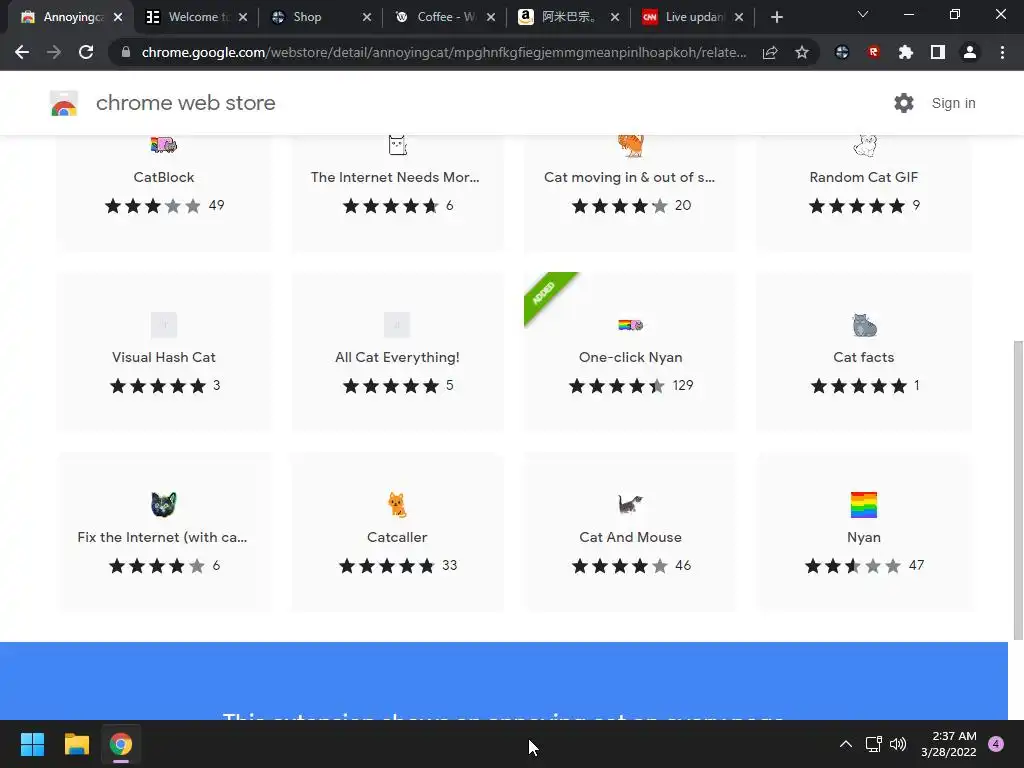The width and height of the screenshot is (1024, 768).
Task: Open the notification center badge
Action: click(x=996, y=744)
